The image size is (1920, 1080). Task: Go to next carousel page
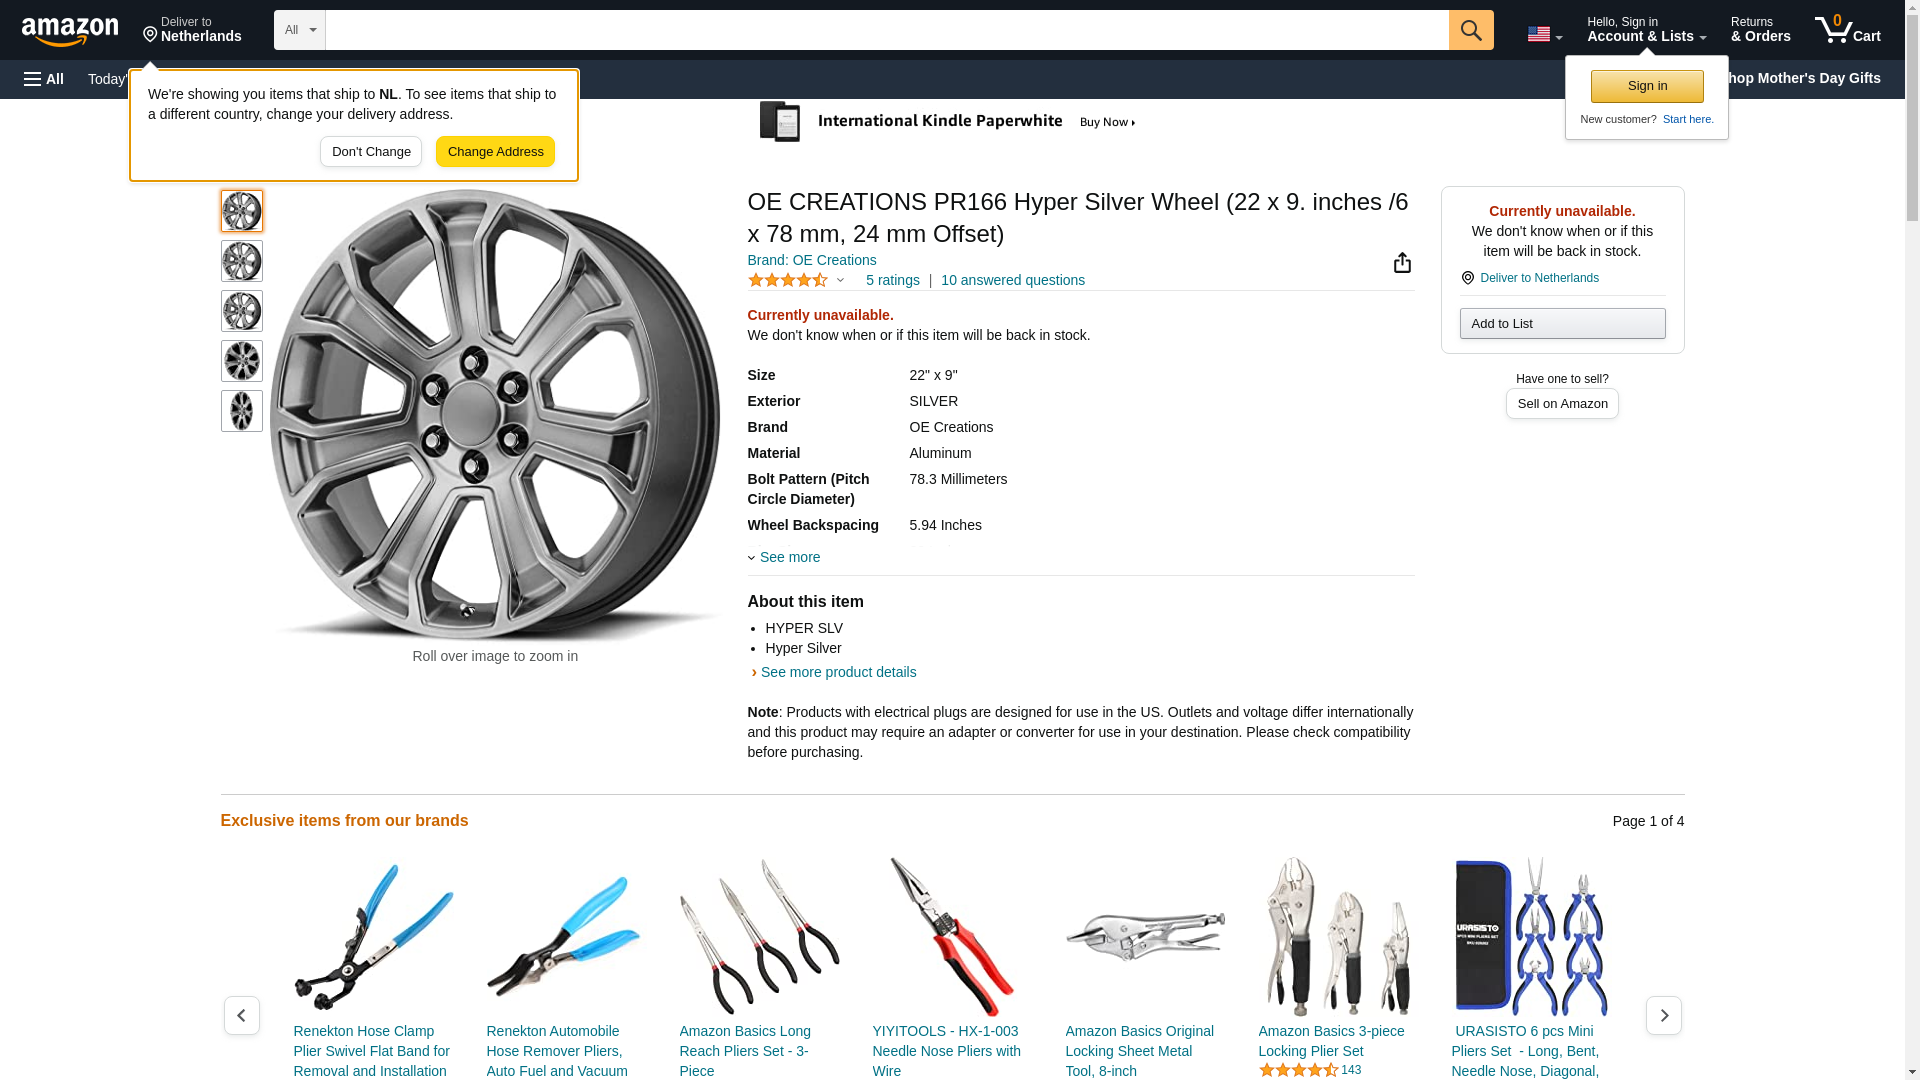click(1663, 1015)
